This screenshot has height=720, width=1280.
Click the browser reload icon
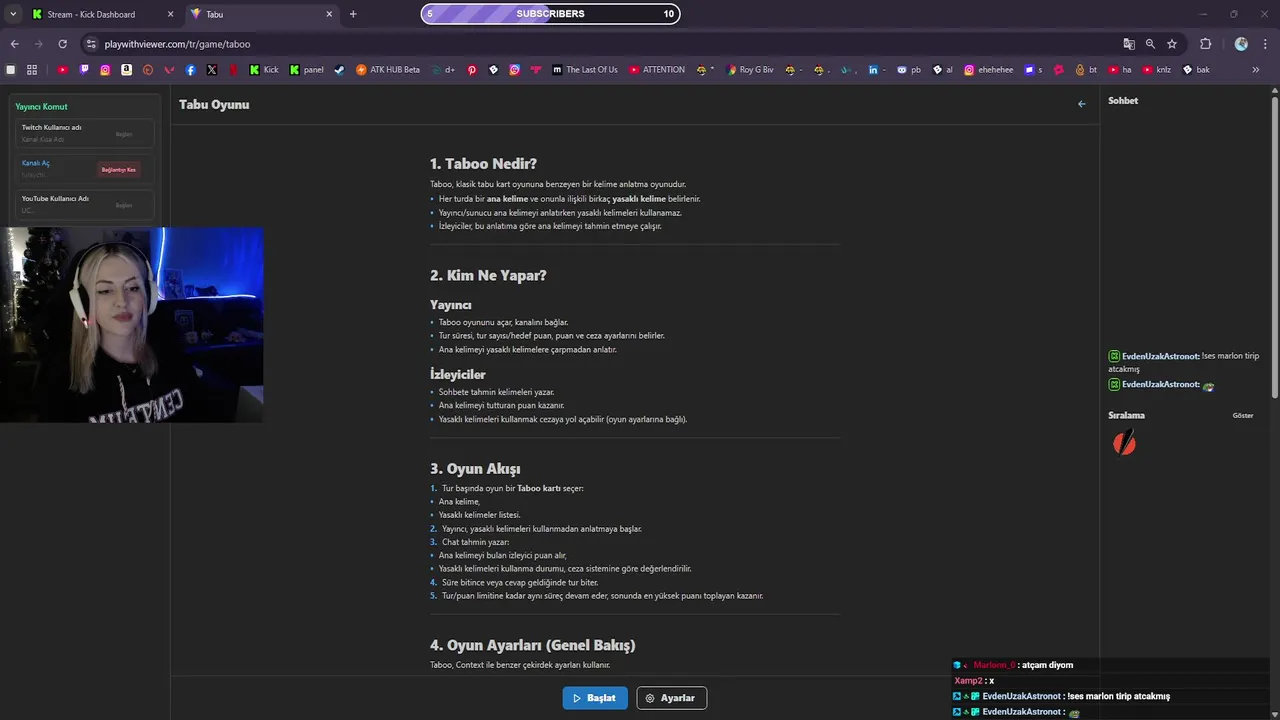click(x=62, y=44)
